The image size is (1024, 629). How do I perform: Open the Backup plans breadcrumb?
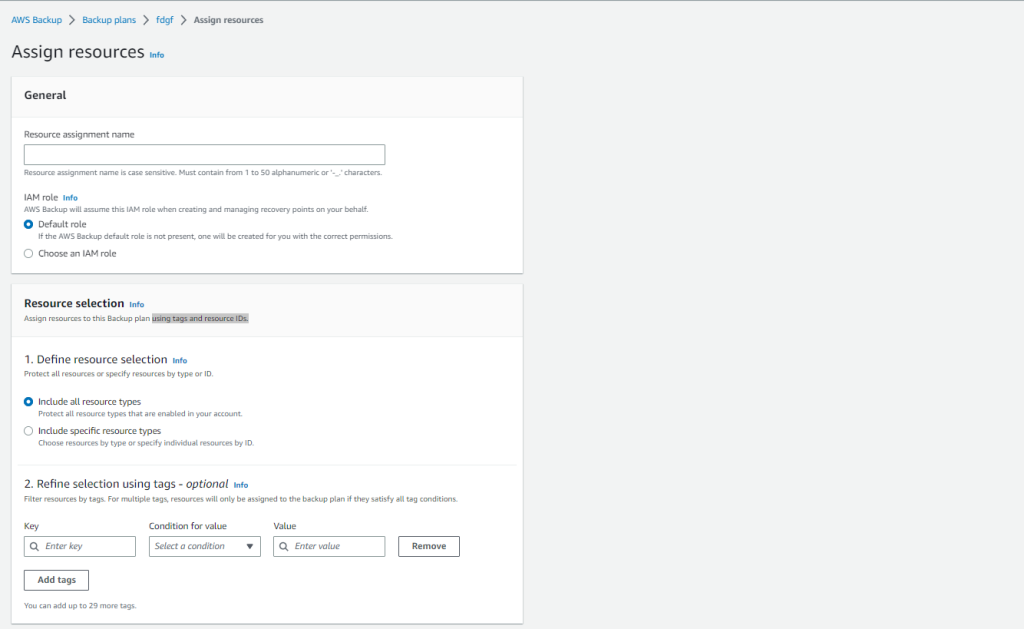[111, 20]
